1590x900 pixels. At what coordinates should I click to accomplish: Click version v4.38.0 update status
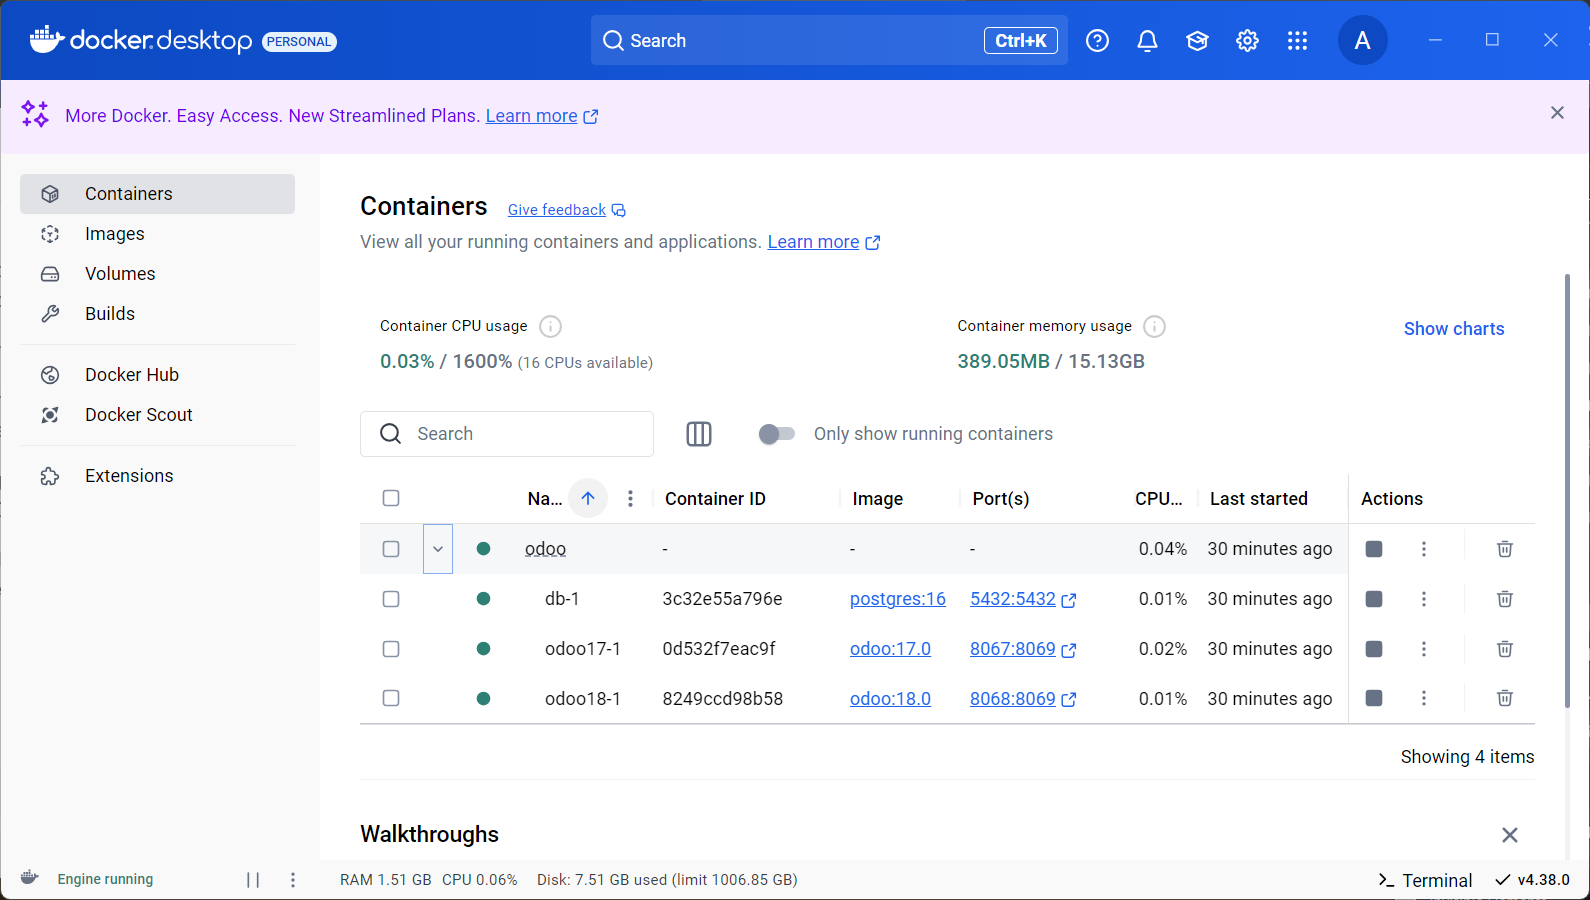pyautogui.click(x=1533, y=880)
